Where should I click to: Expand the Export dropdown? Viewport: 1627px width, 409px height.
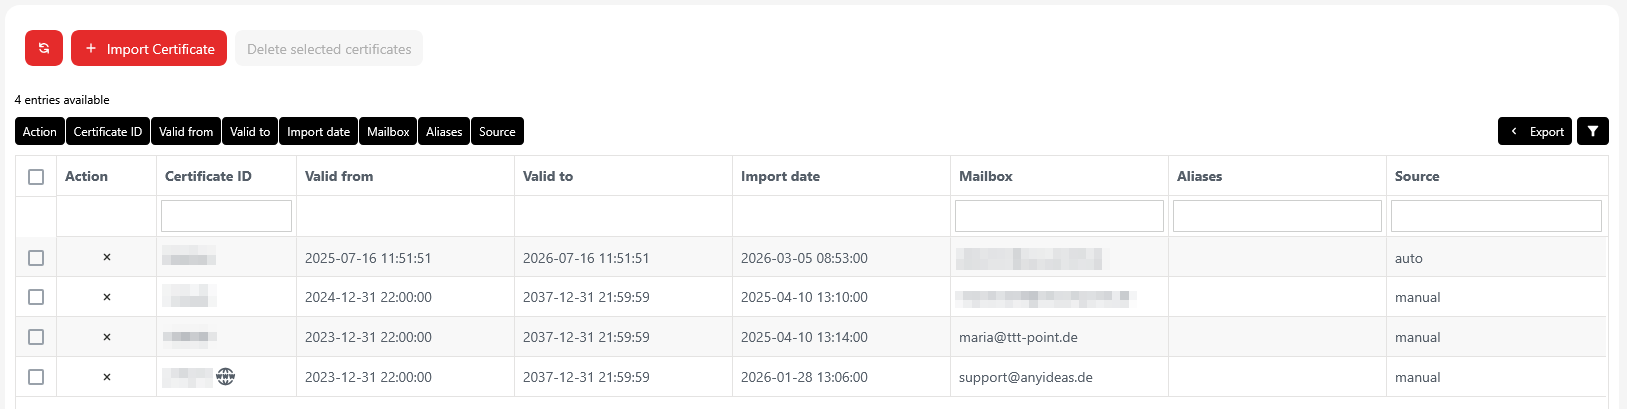tap(1536, 131)
